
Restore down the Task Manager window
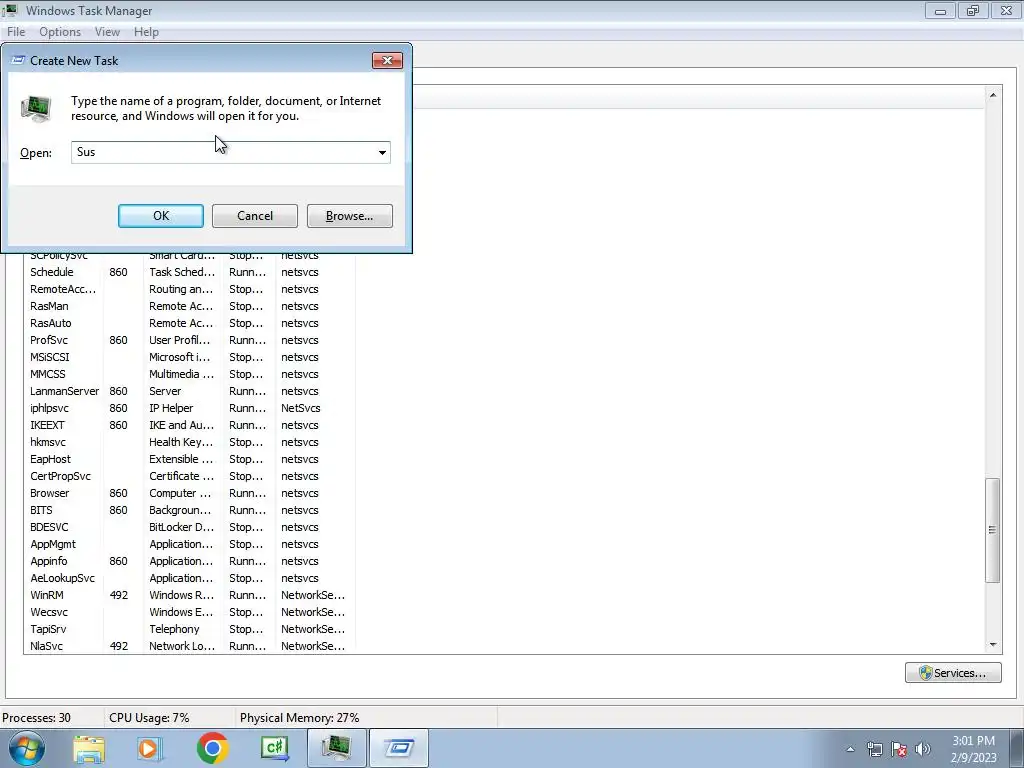click(973, 10)
